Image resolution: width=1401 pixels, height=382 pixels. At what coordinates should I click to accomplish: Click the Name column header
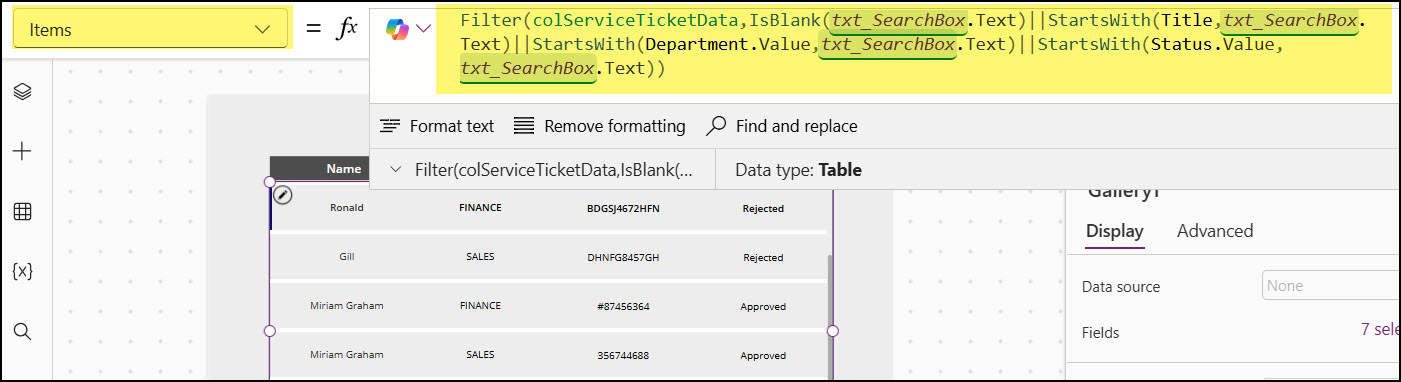pos(343,169)
